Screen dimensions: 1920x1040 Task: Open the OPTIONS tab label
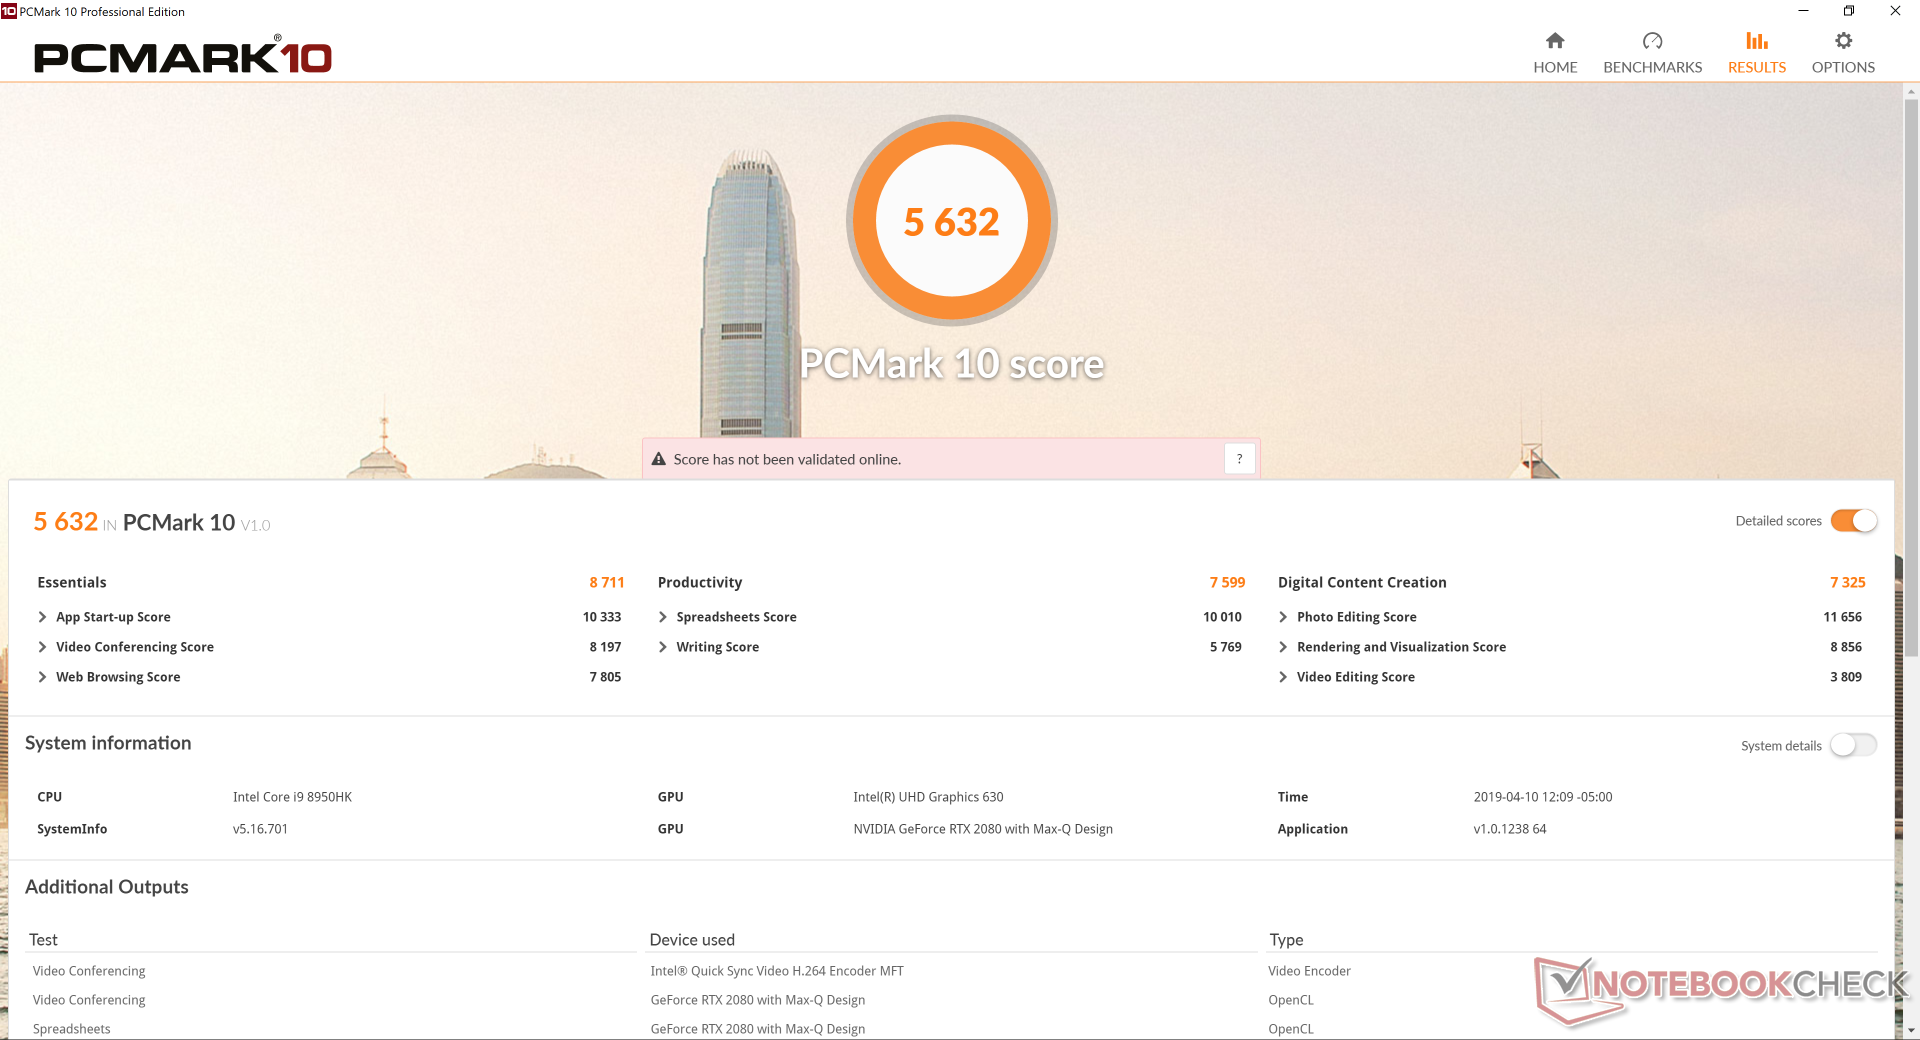[x=1843, y=67]
